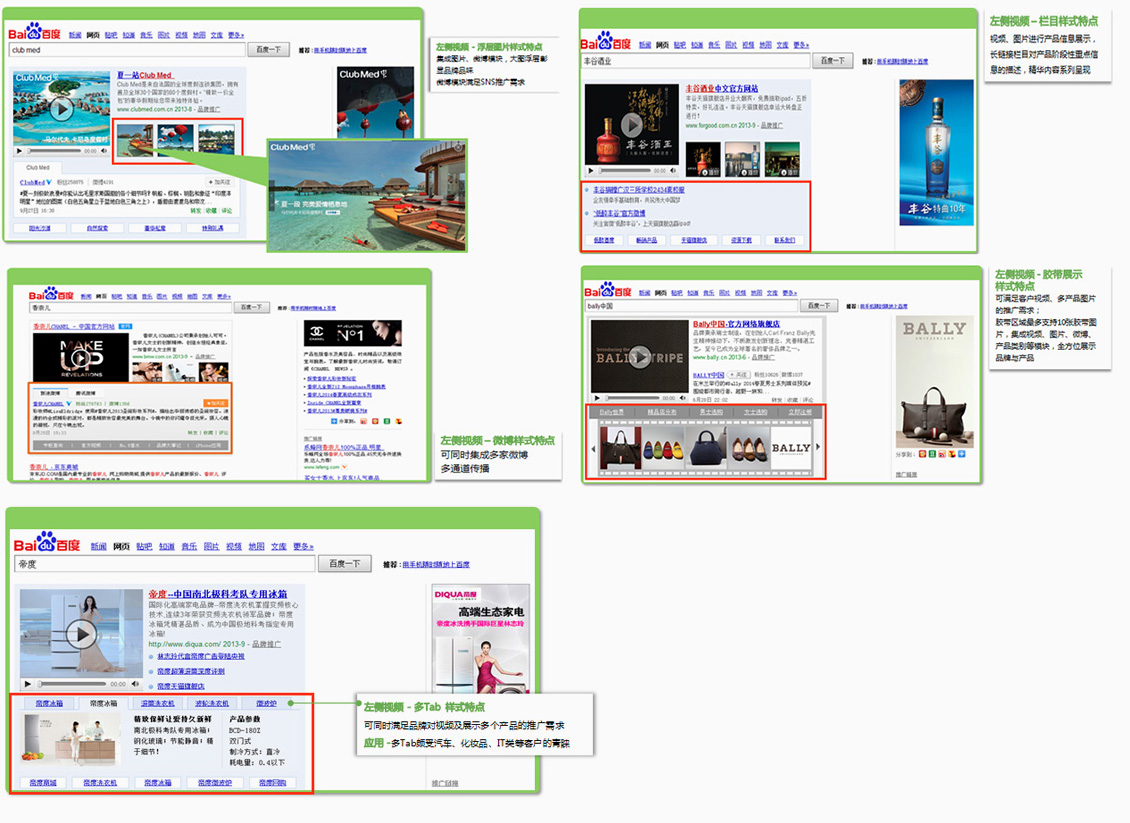Mute the 丰谷酒王 video volume

coord(673,171)
